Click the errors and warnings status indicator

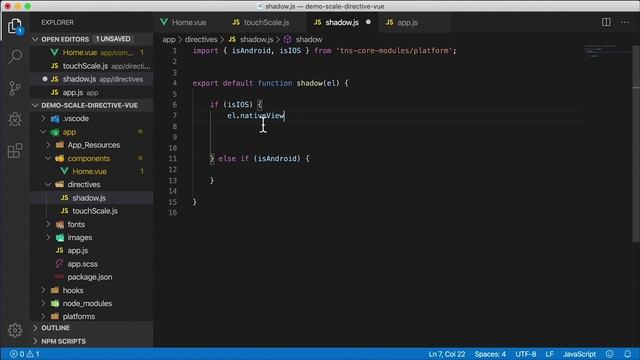point(24,354)
